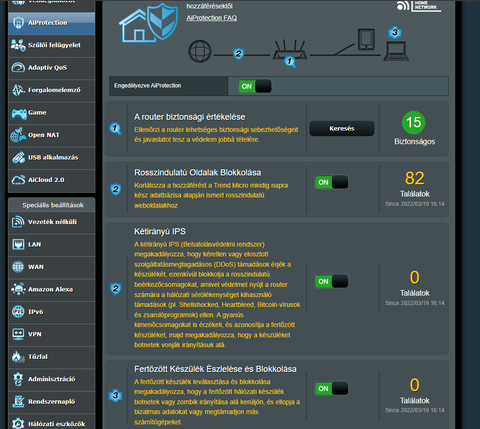The image size is (480, 429).
Task: Click the home shield AiProtection logo
Action: [149, 22]
